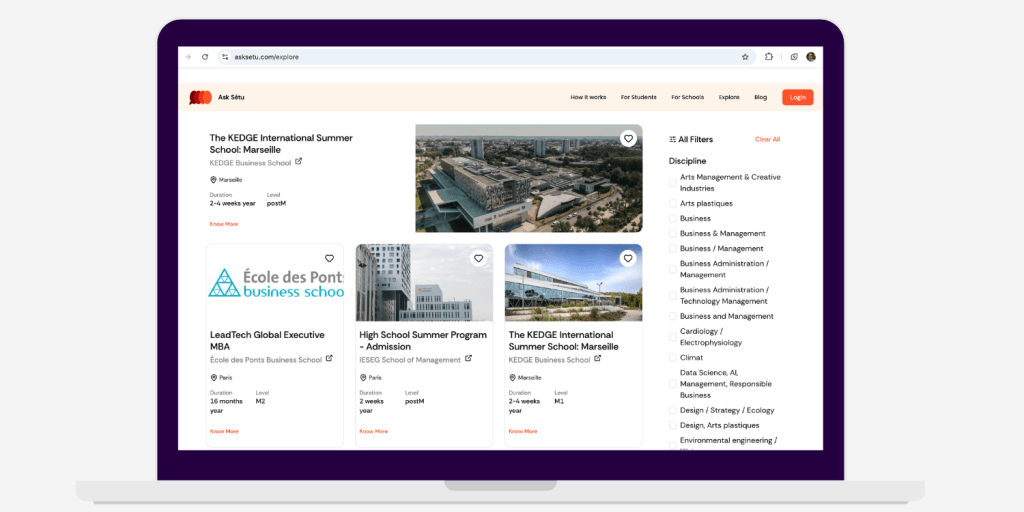Open Know More on LeadTech Global Executive MBA
Screen dimensions: 1024x512
click(224, 431)
